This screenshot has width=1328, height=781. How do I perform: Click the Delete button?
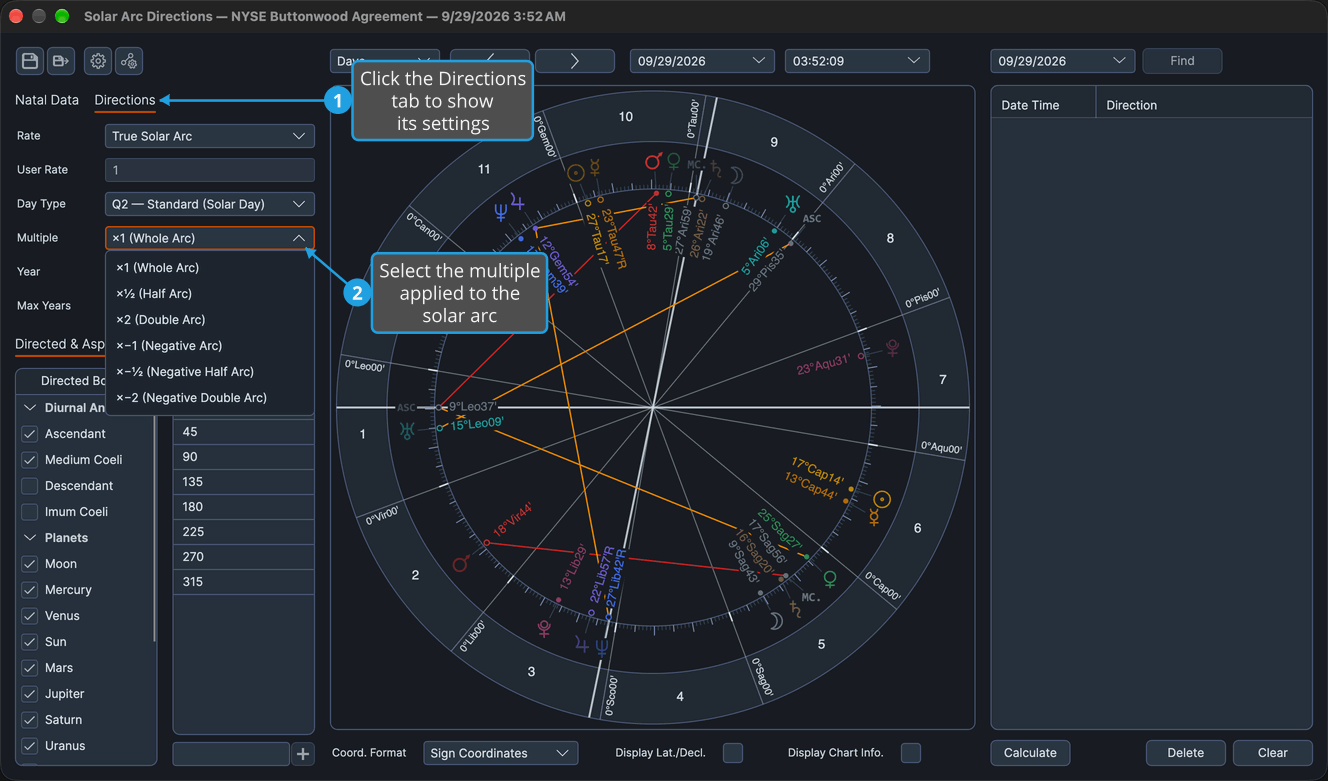(1185, 753)
